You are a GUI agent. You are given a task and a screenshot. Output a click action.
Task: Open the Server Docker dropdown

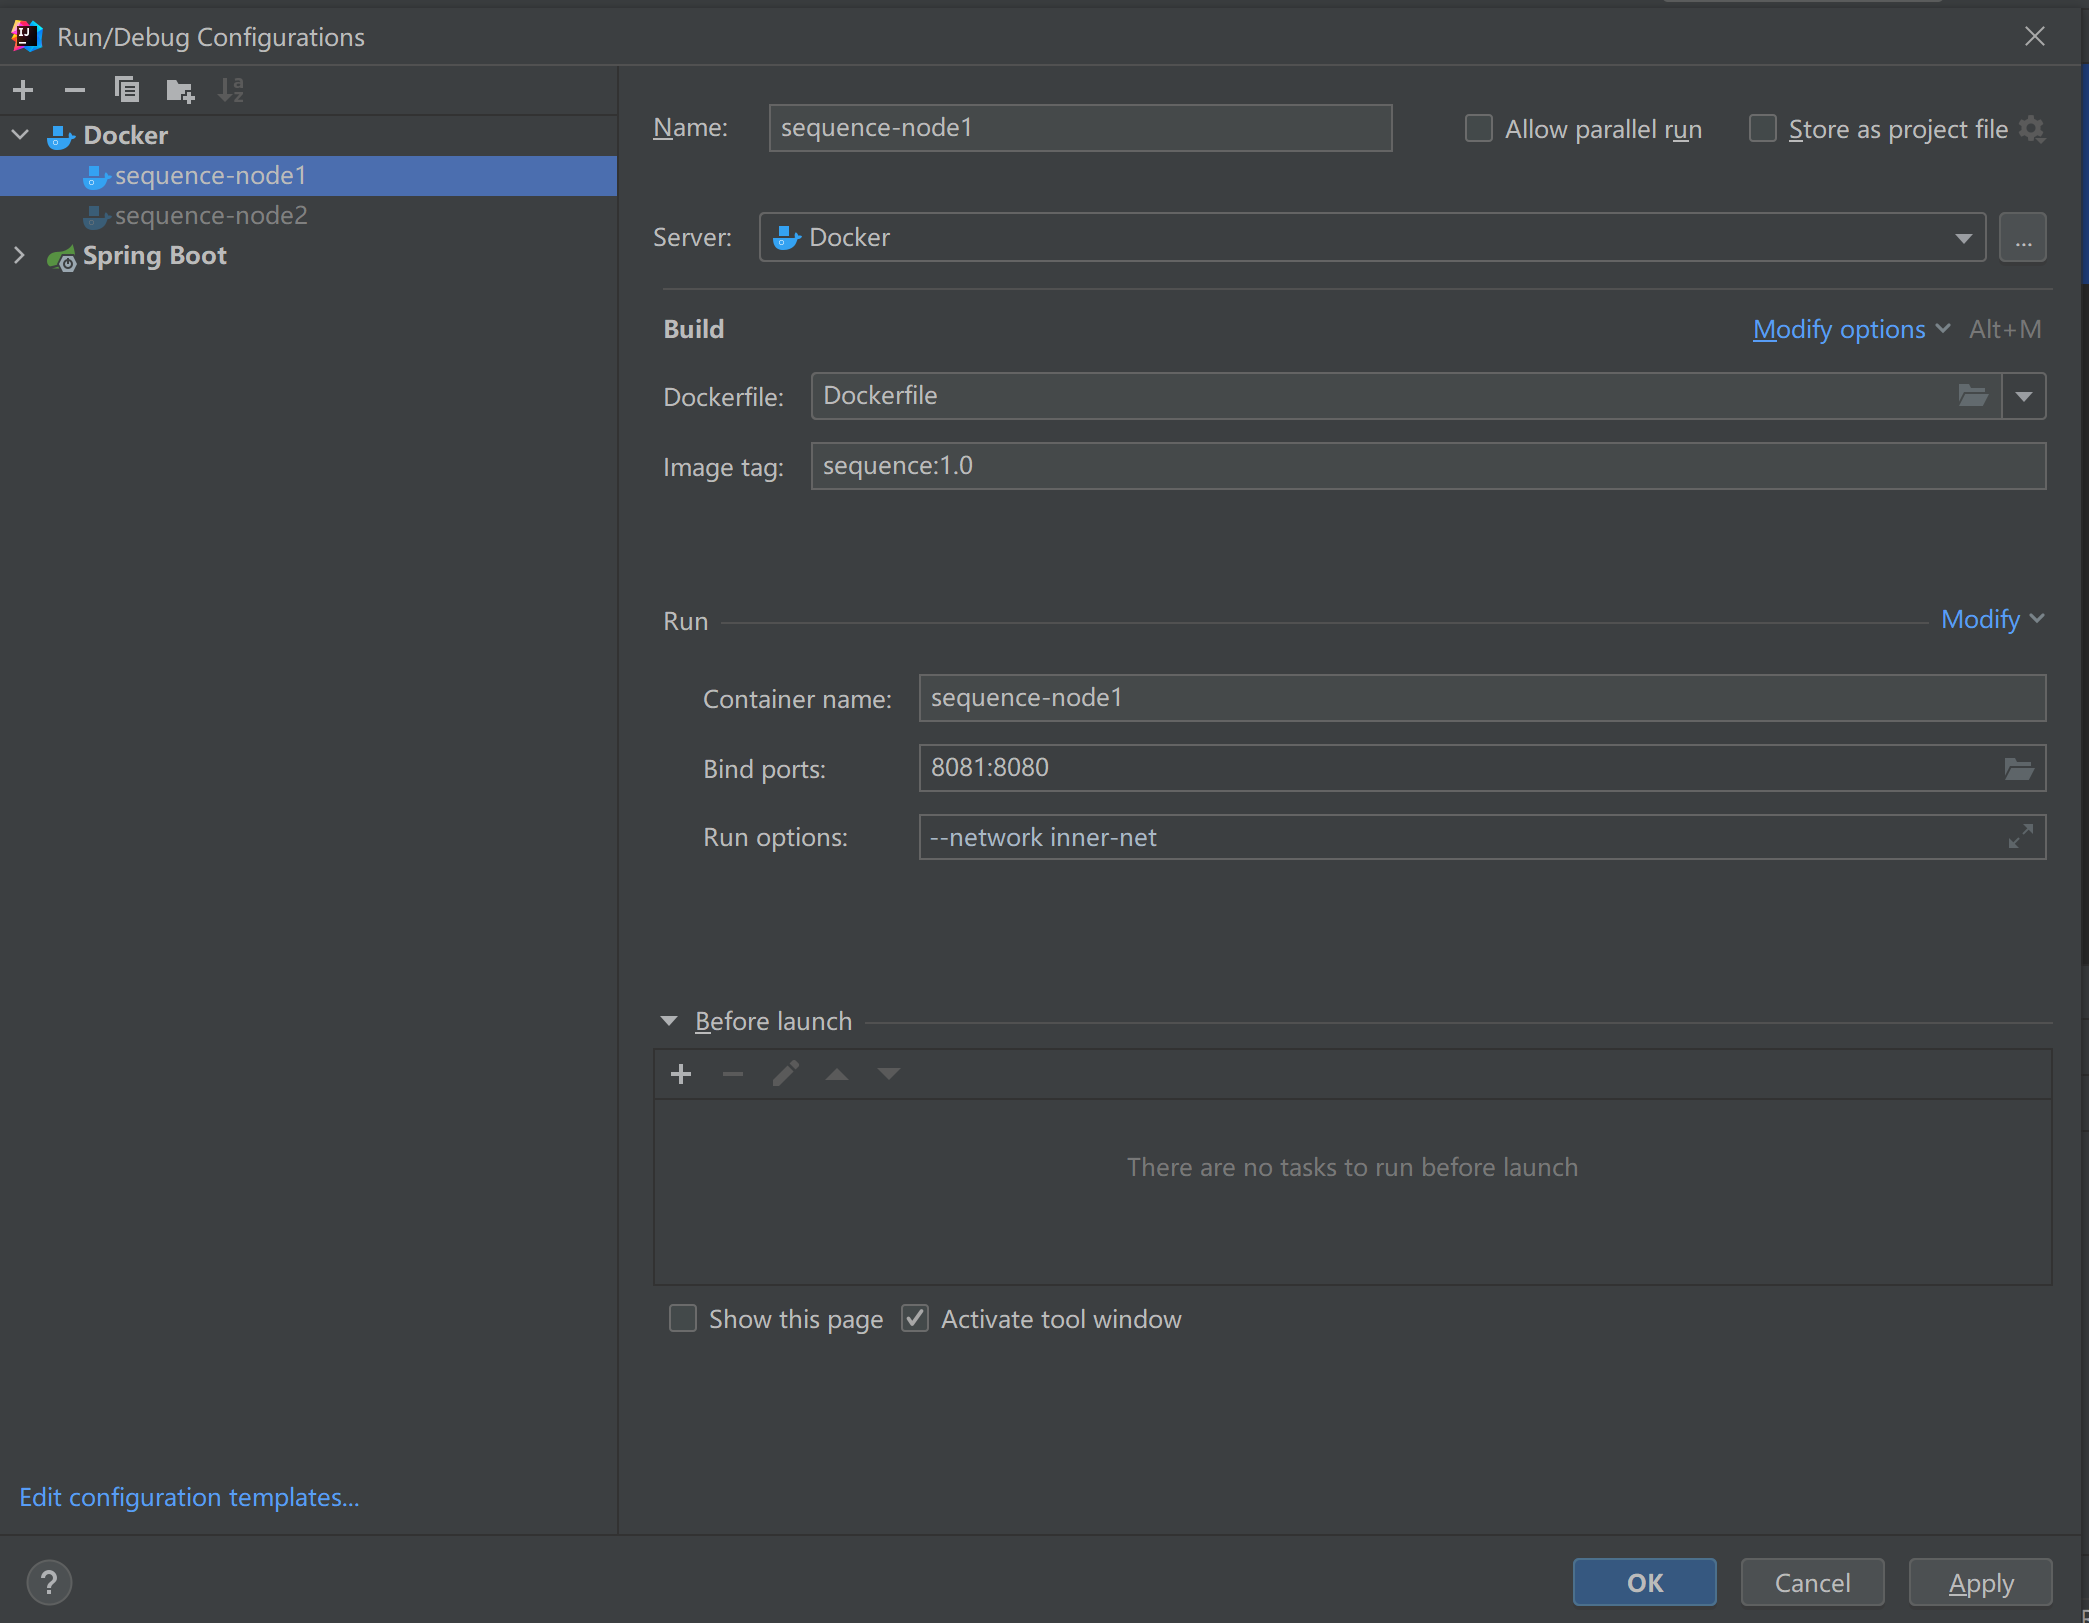pos(1963,238)
